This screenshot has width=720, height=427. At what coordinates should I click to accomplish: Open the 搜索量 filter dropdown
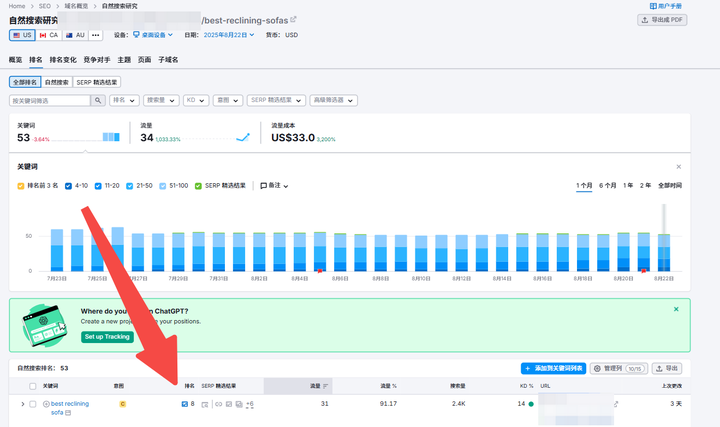point(161,100)
